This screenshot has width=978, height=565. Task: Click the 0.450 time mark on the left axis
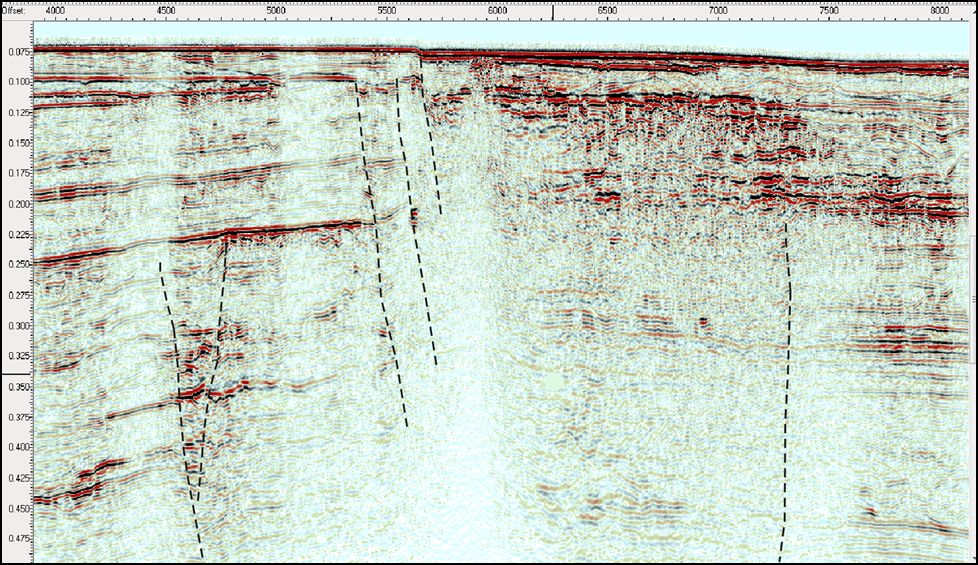[16, 508]
